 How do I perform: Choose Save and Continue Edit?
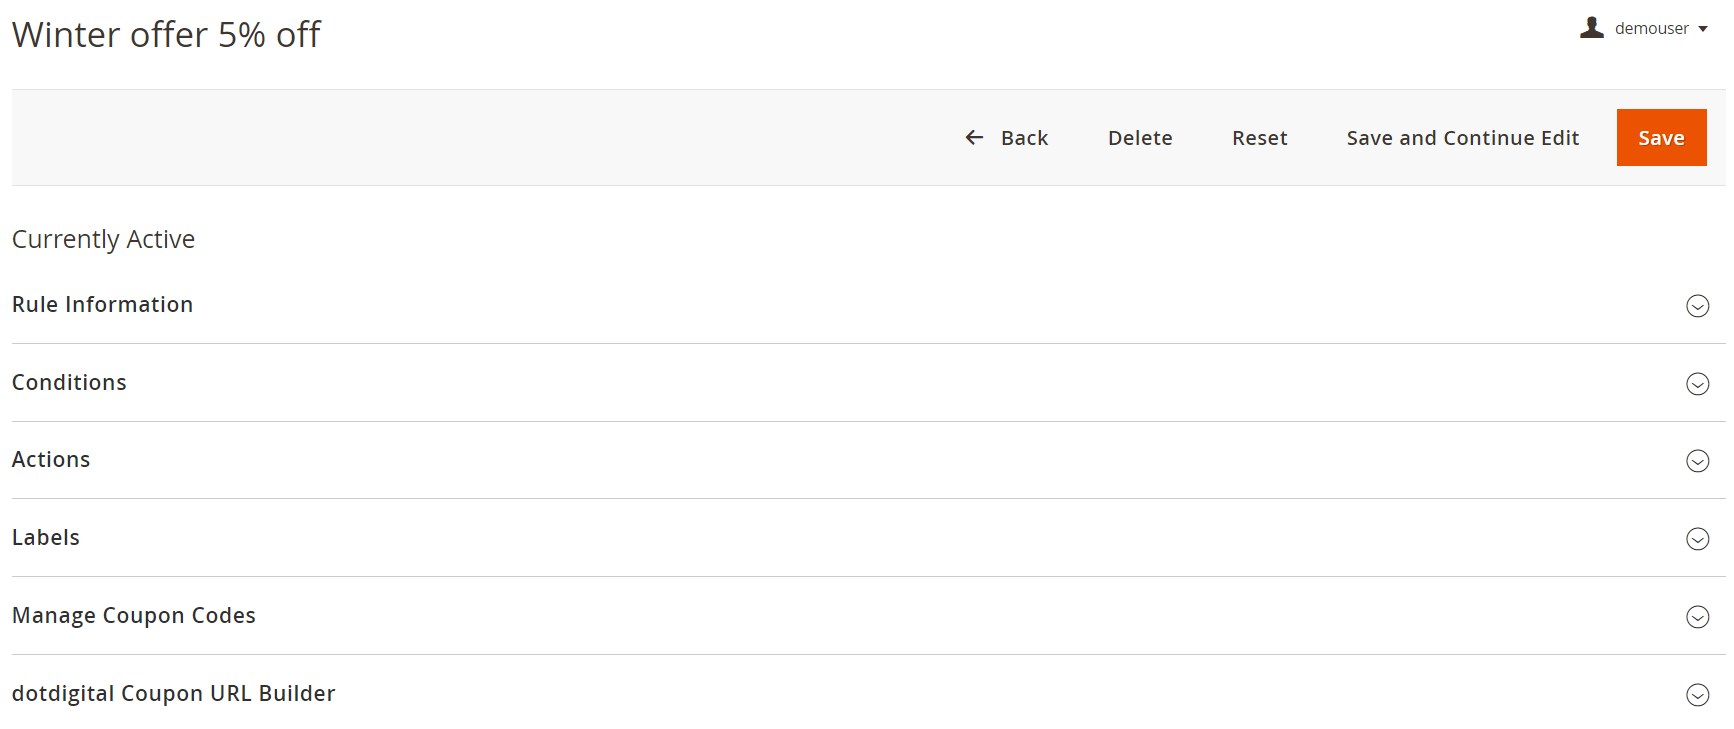(1462, 138)
